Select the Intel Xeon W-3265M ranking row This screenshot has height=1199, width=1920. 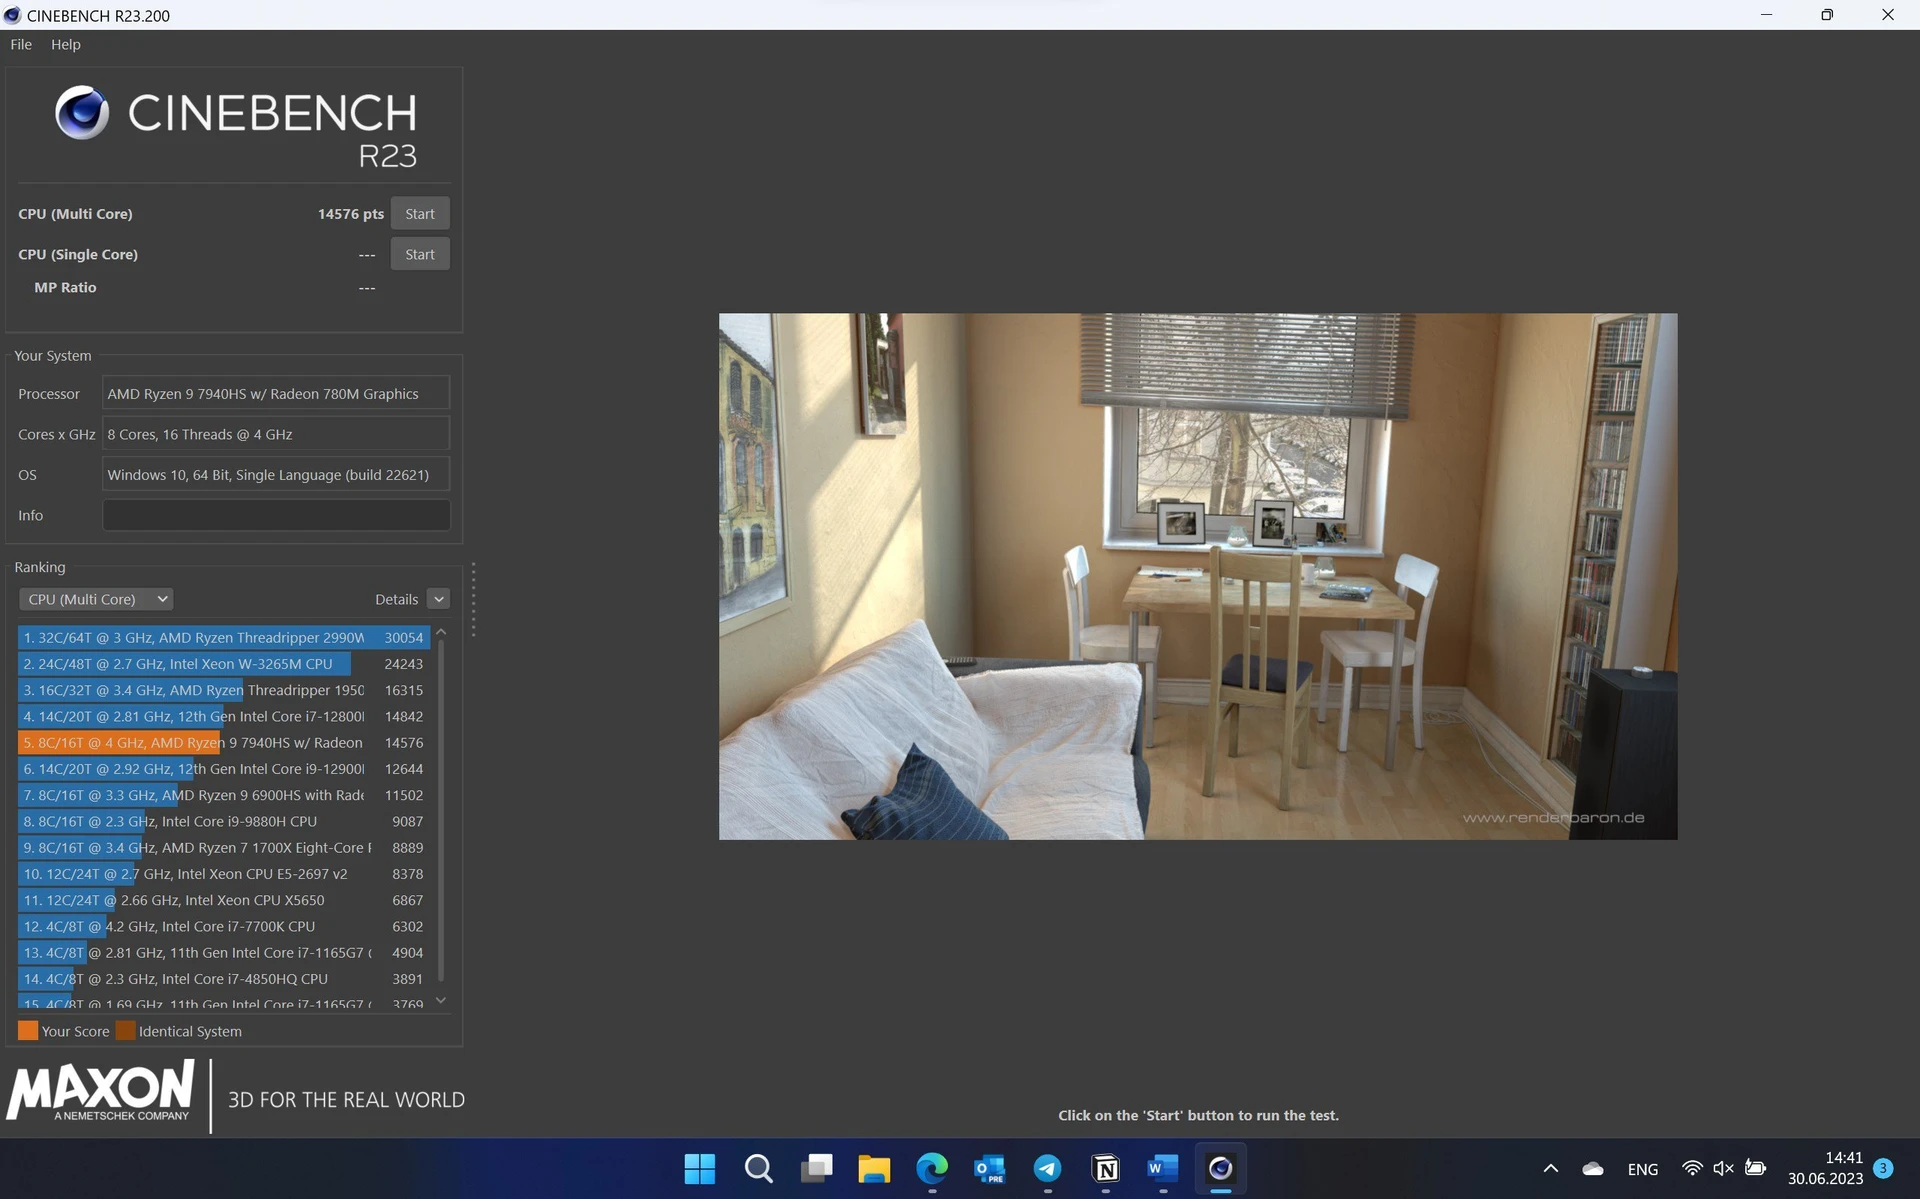coord(224,664)
